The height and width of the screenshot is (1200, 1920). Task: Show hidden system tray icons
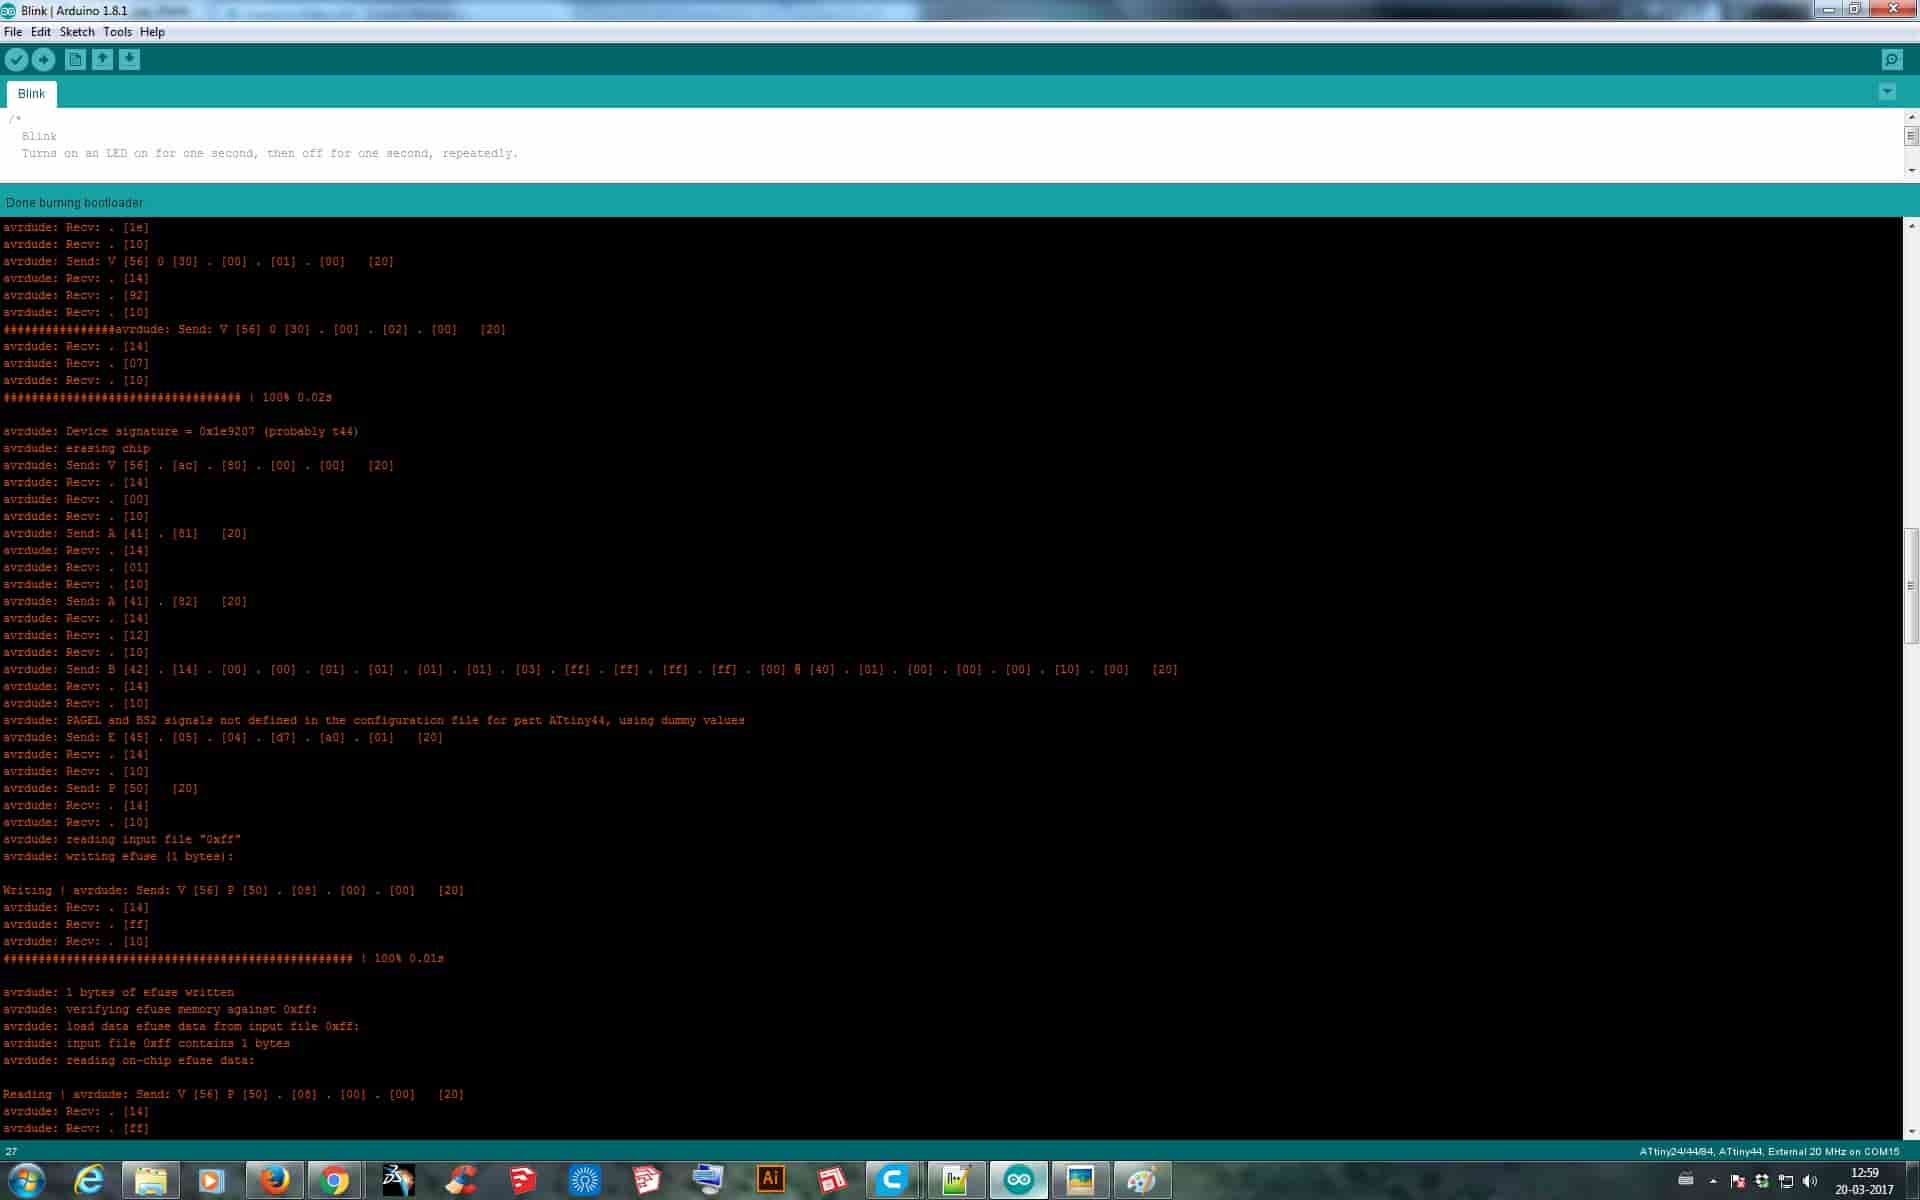[x=1713, y=1181]
